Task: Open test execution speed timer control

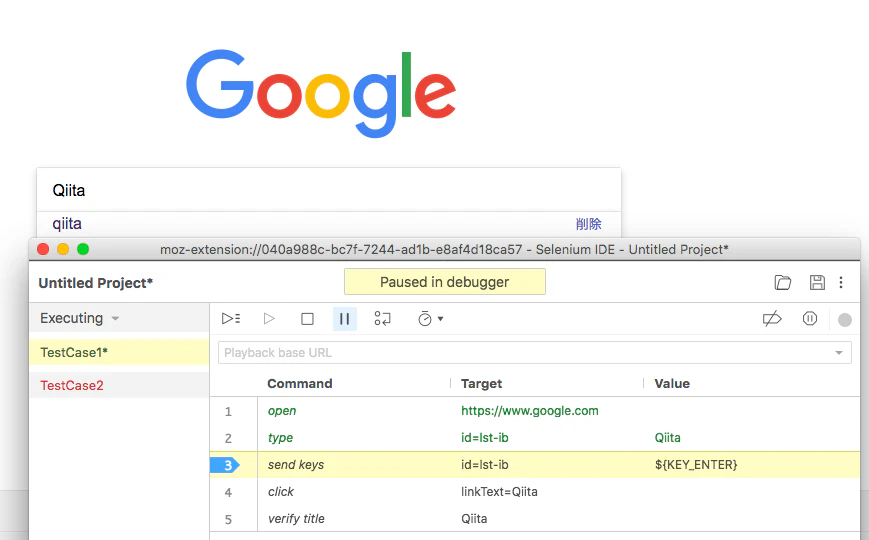Action: click(x=430, y=319)
